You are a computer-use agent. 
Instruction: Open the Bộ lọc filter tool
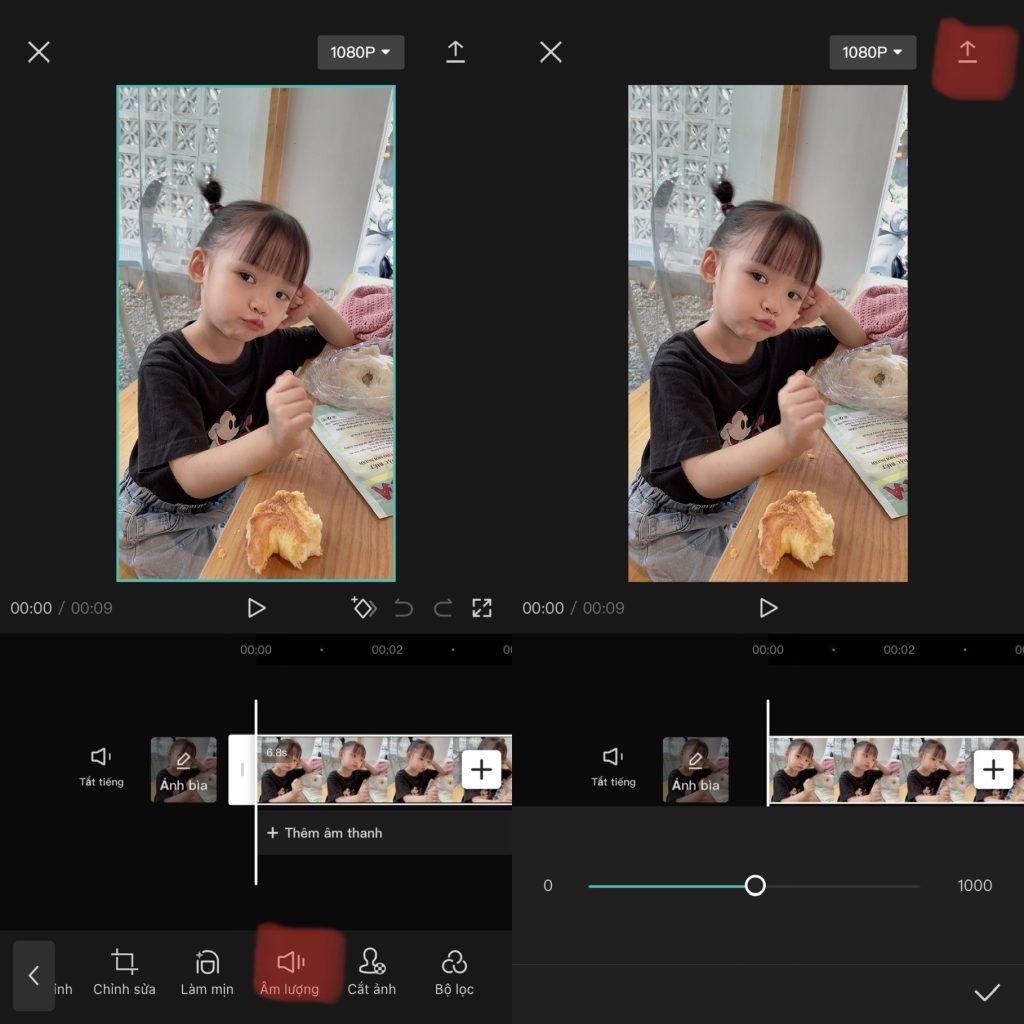[x=454, y=971]
